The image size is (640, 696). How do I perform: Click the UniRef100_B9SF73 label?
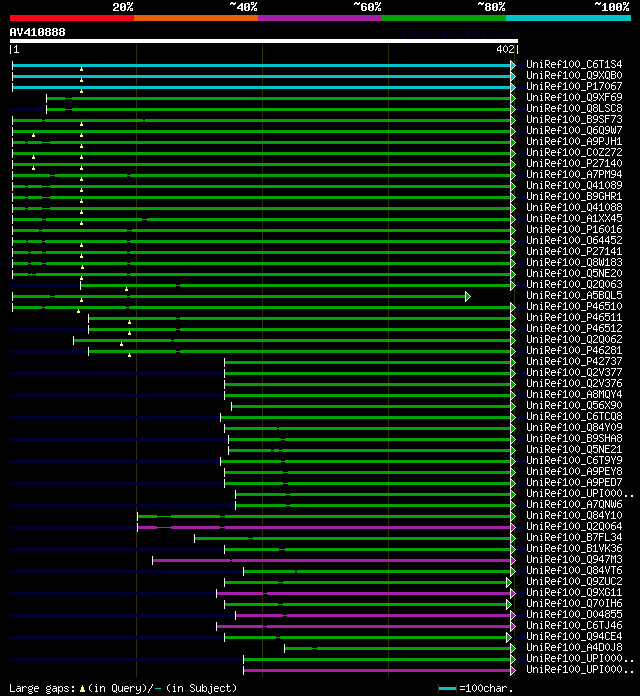tap(574, 120)
